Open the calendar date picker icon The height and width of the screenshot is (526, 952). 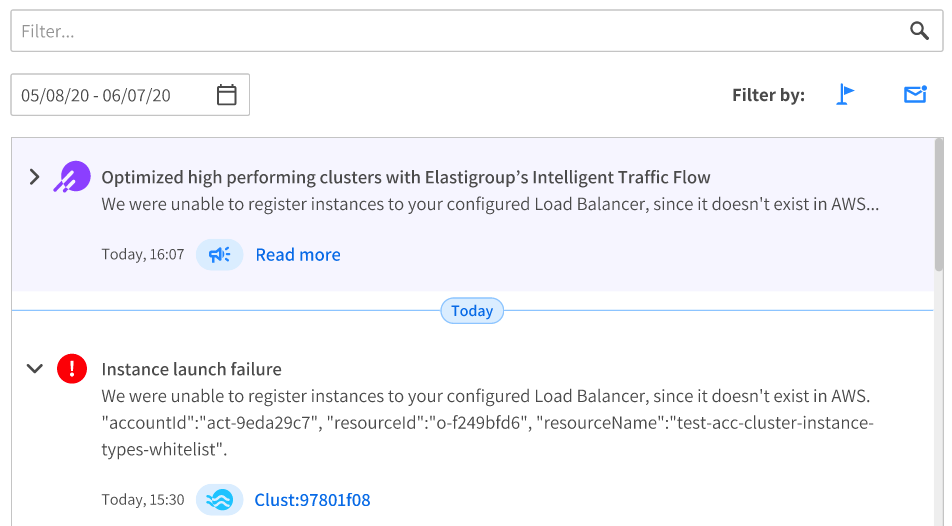point(227,95)
